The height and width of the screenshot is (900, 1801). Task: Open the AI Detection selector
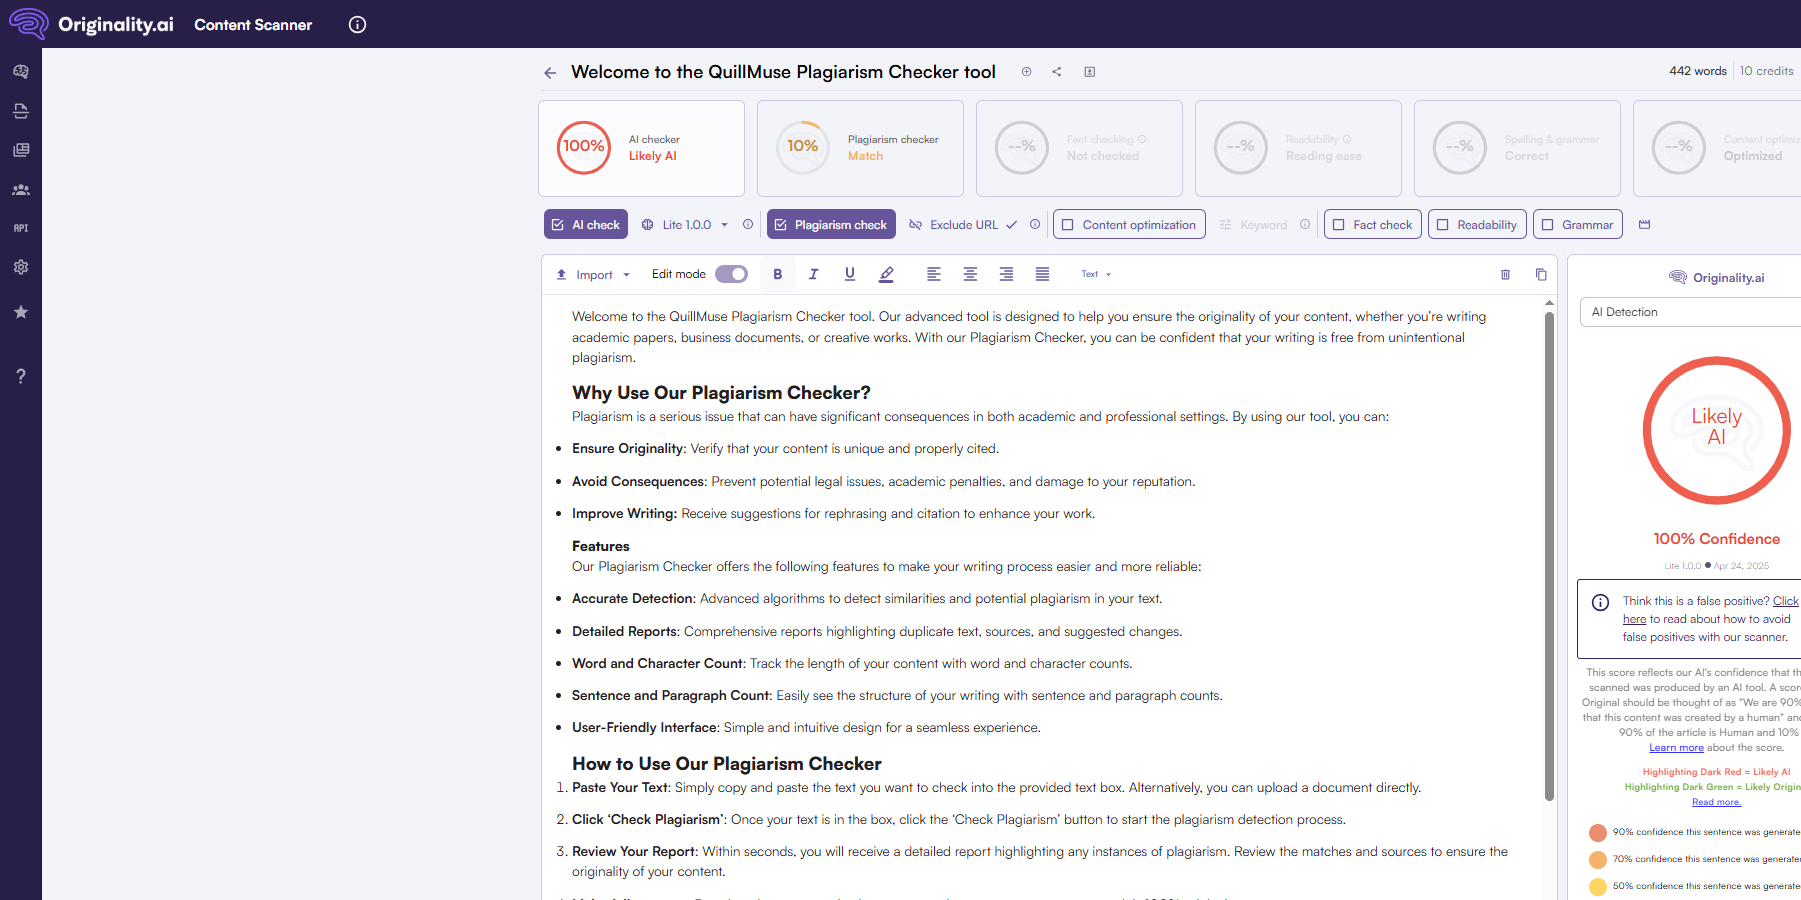coord(1690,312)
